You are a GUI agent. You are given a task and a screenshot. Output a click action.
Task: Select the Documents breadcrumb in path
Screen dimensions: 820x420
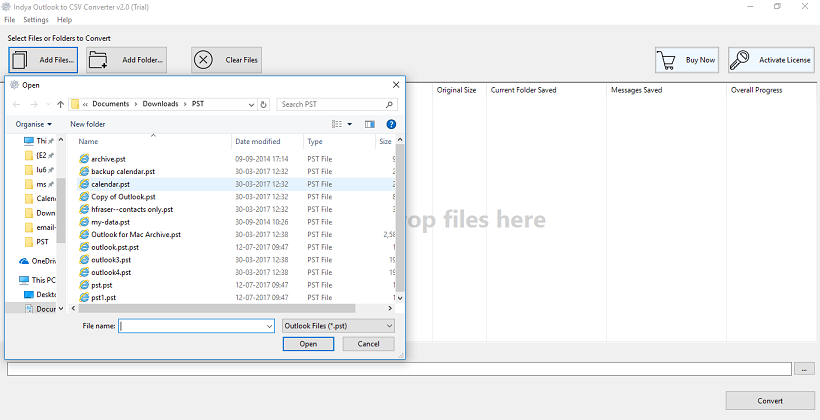coord(110,104)
